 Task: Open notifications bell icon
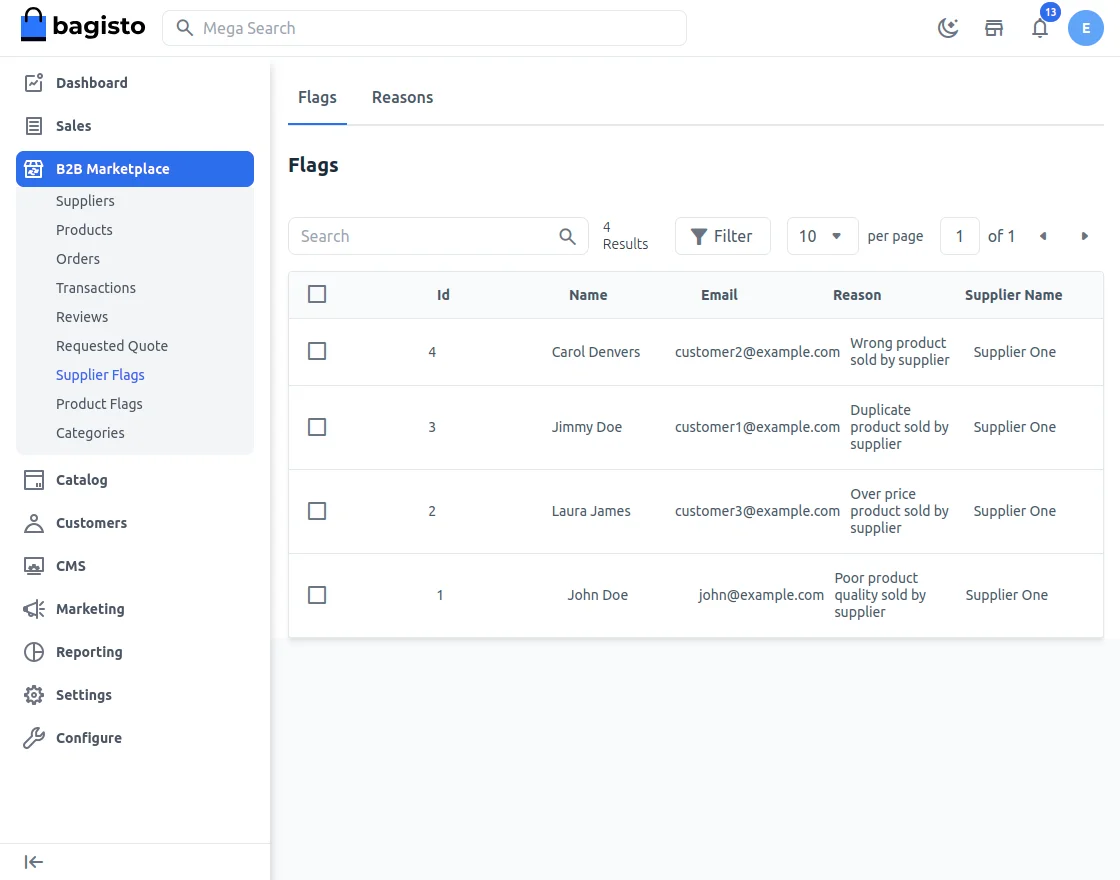pyautogui.click(x=1040, y=28)
